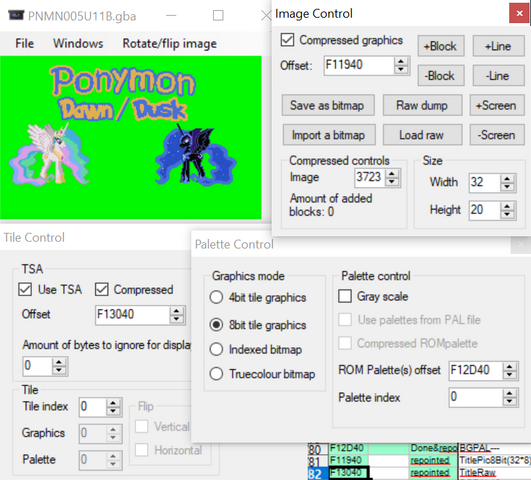Click the +Block button
The height and width of the screenshot is (480, 531).
point(441,46)
